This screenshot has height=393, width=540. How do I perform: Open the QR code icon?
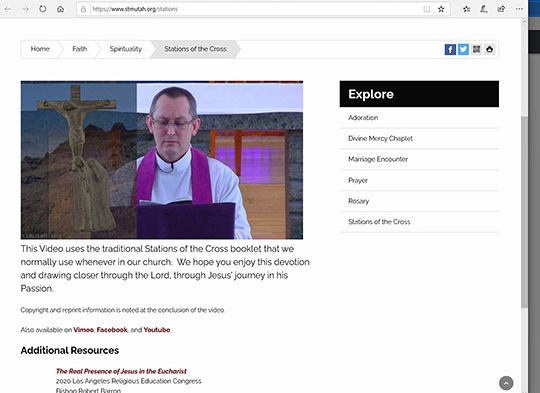point(476,49)
